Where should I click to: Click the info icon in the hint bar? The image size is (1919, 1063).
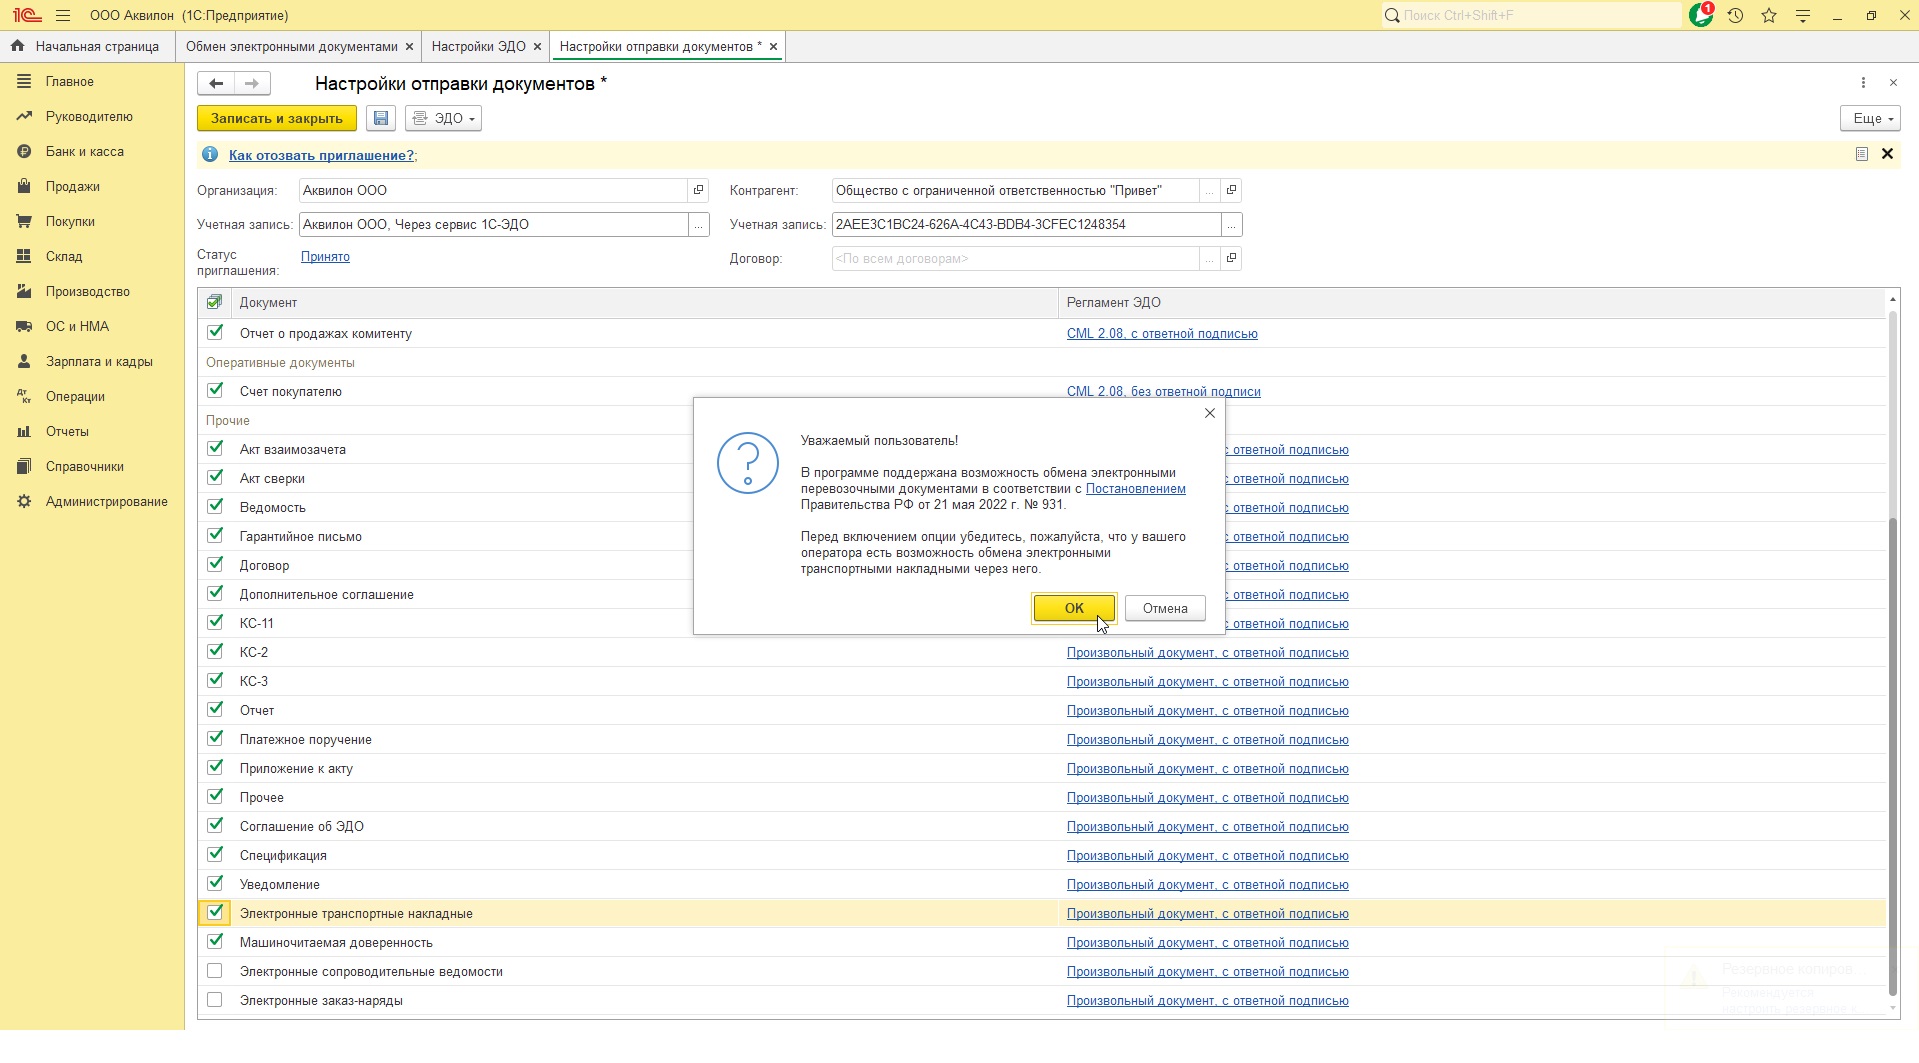pos(210,155)
